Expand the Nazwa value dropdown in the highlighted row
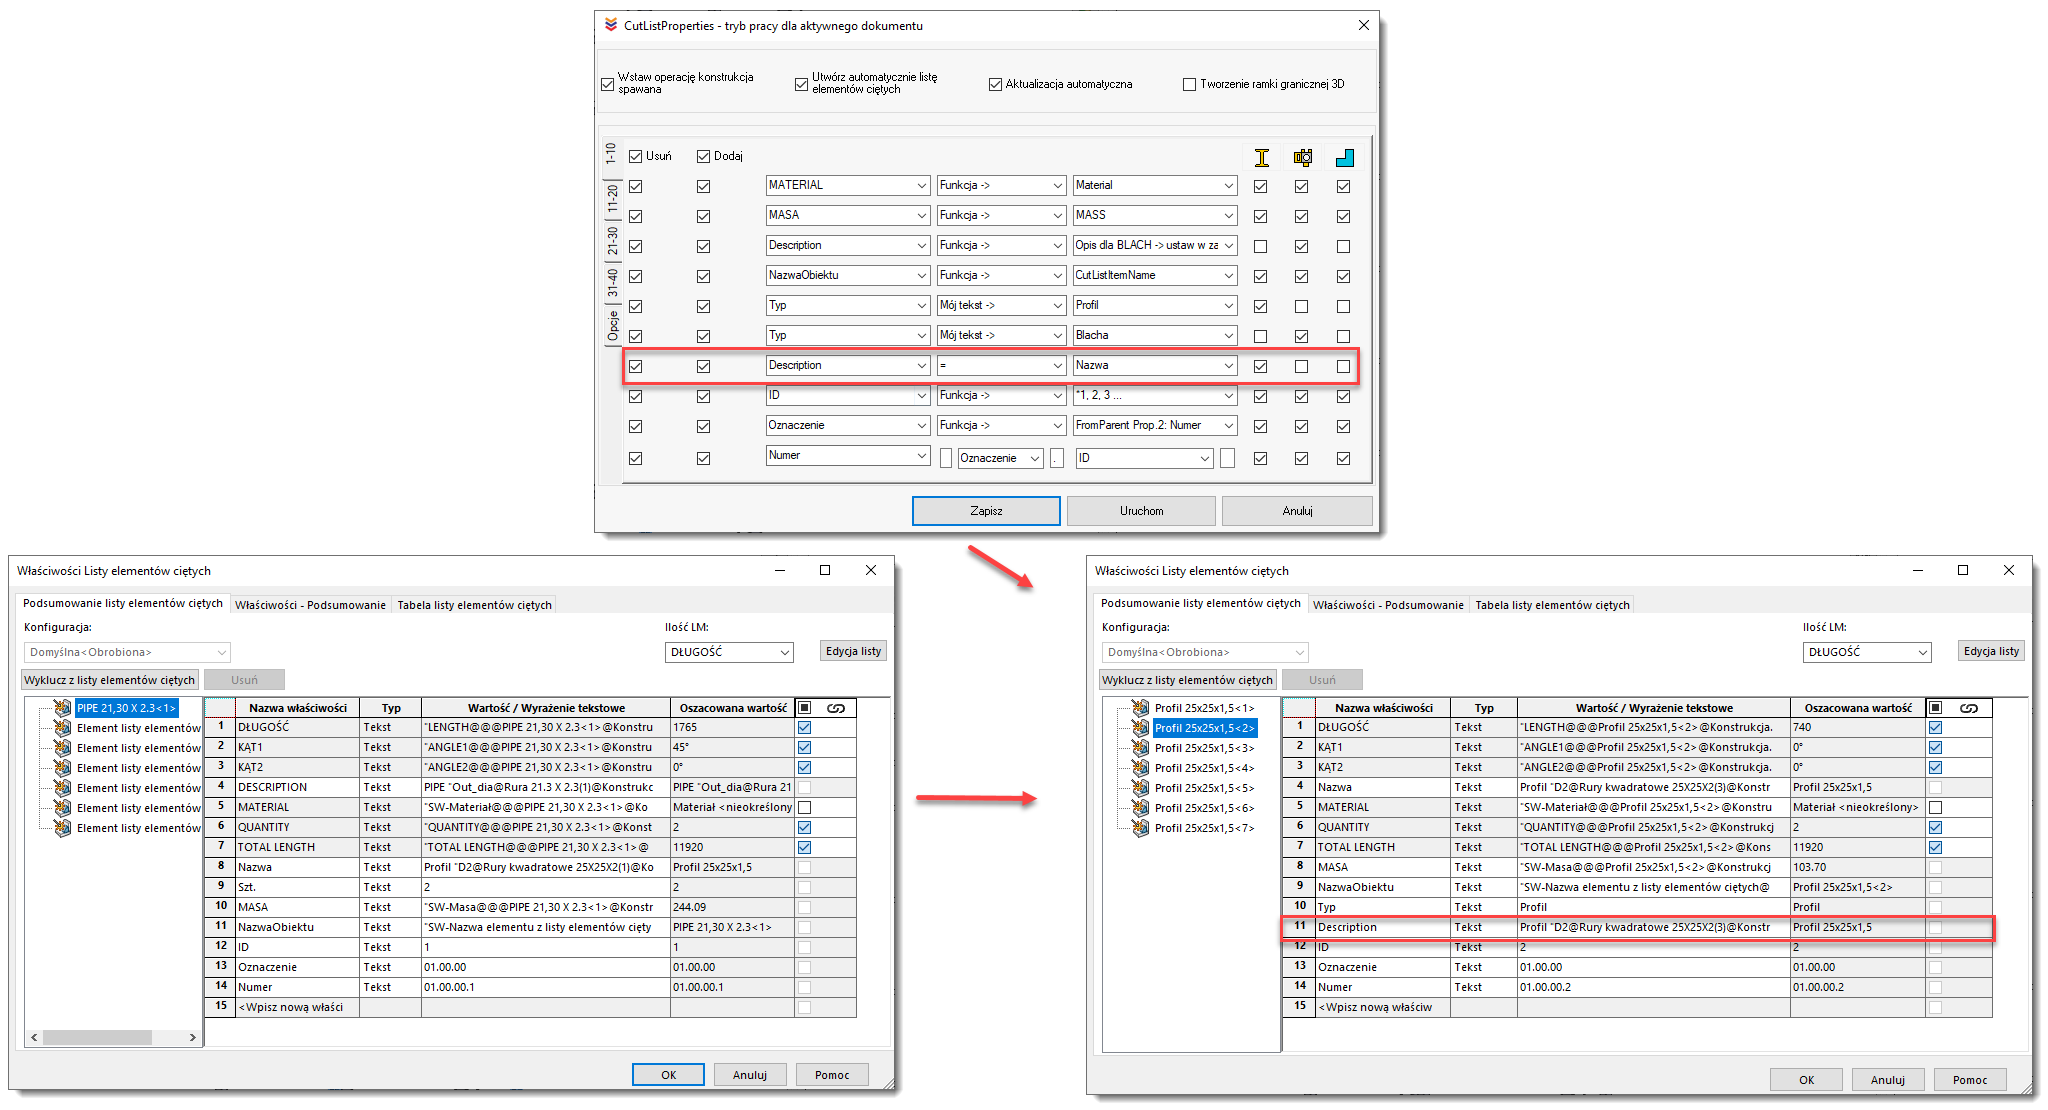 tap(1228, 365)
